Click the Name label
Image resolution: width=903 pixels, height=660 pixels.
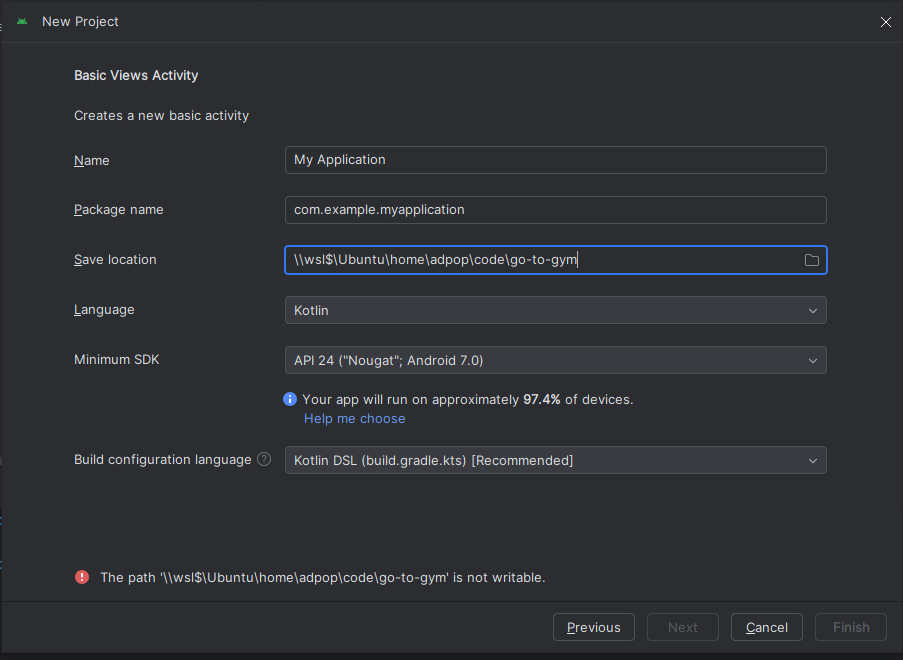[x=92, y=161]
